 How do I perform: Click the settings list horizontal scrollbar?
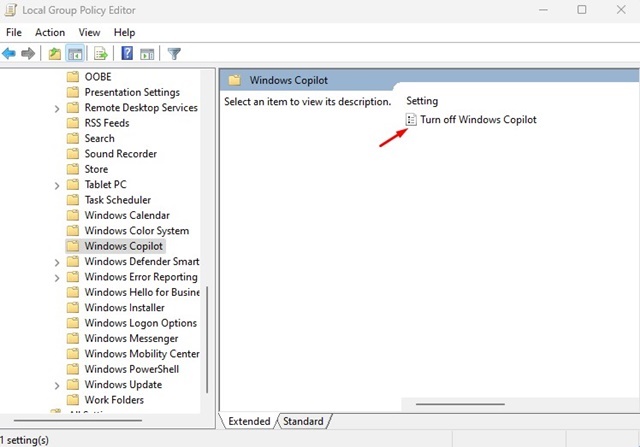click(x=460, y=404)
